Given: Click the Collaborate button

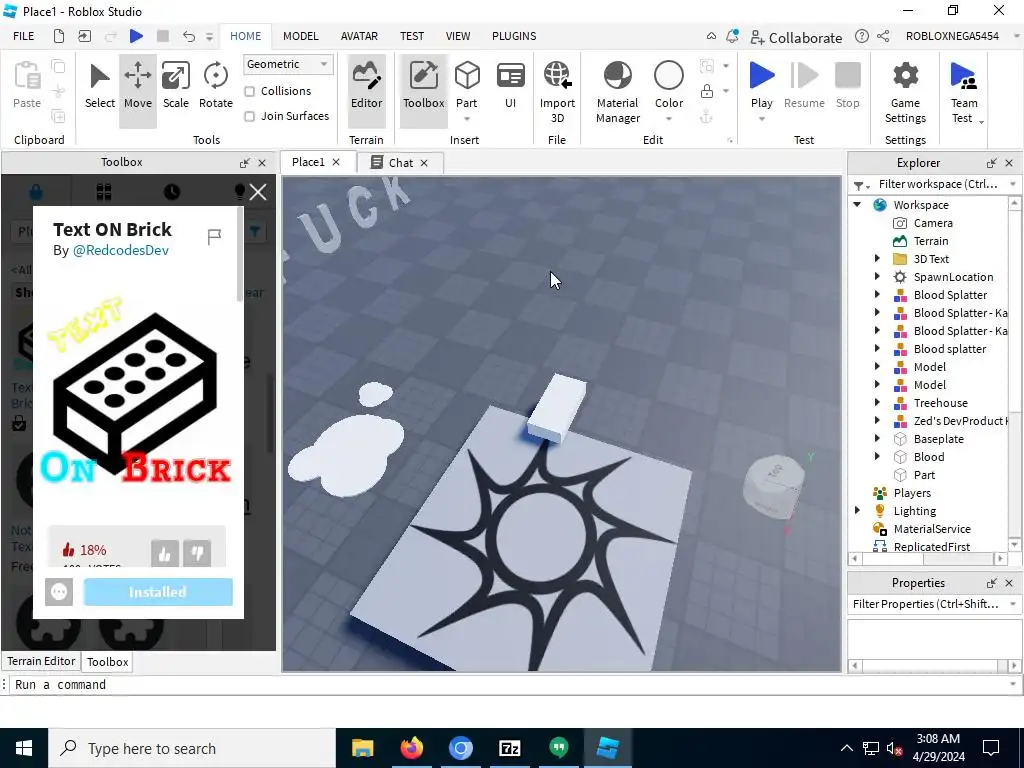Looking at the screenshot, I should click(796, 37).
